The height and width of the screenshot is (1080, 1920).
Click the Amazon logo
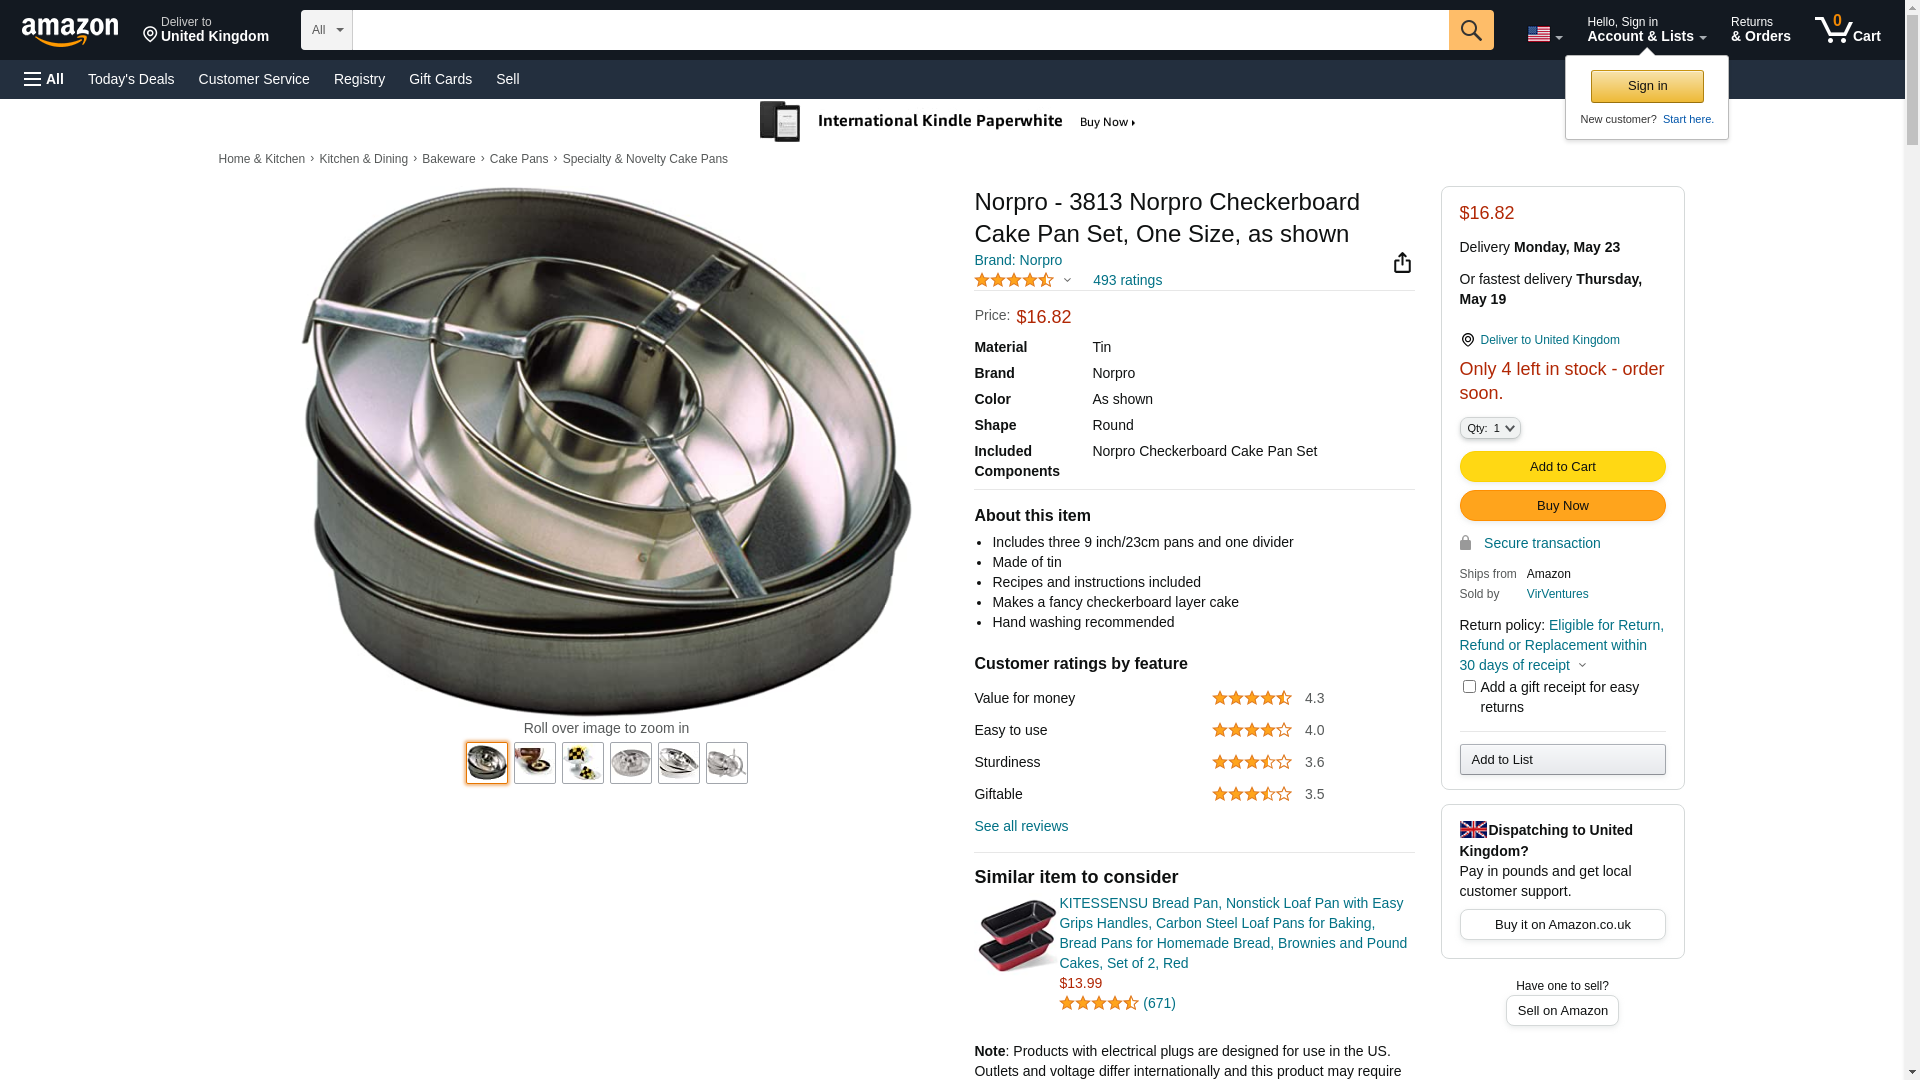pyautogui.click(x=70, y=32)
